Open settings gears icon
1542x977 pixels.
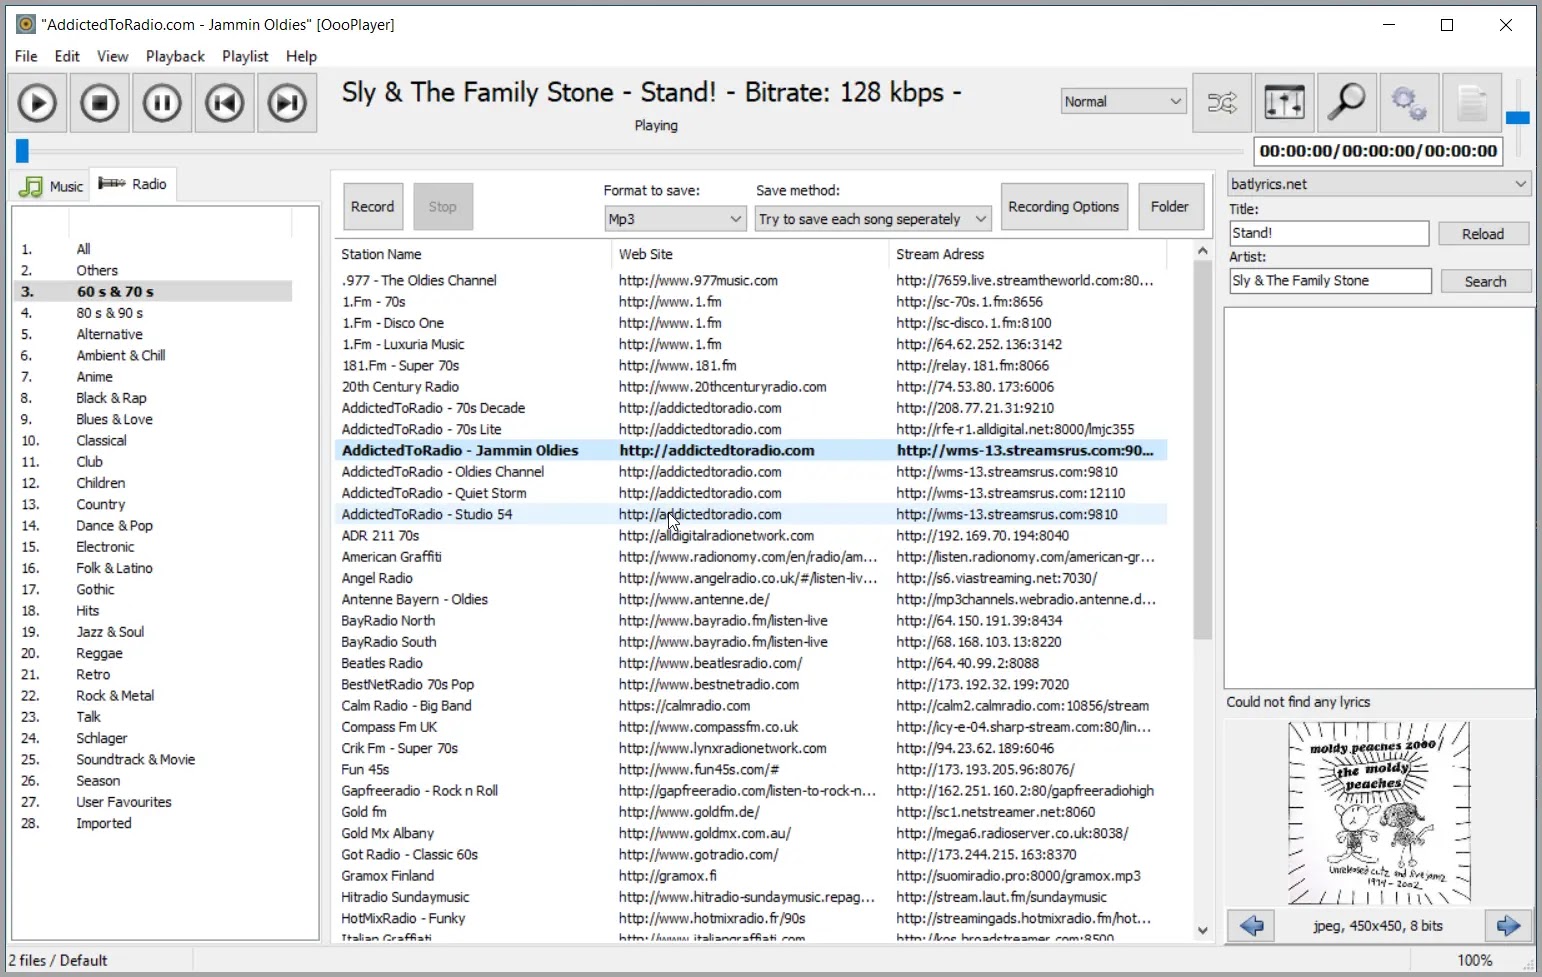pyautogui.click(x=1409, y=103)
